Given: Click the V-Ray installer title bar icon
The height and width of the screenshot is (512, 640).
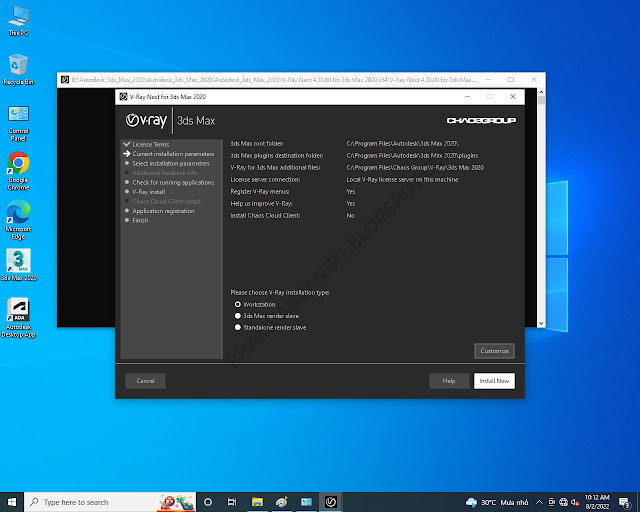Looking at the screenshot, I should 123,97.
